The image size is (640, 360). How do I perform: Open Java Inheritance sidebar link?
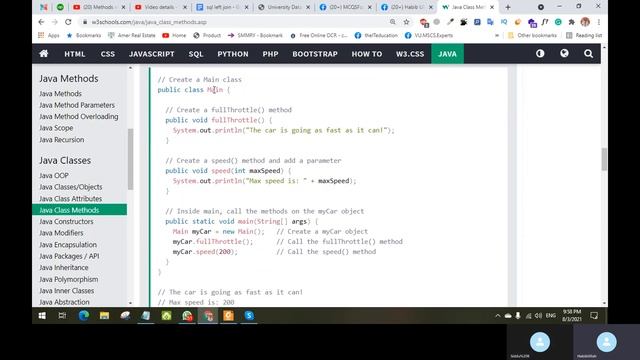coord(64,267)
